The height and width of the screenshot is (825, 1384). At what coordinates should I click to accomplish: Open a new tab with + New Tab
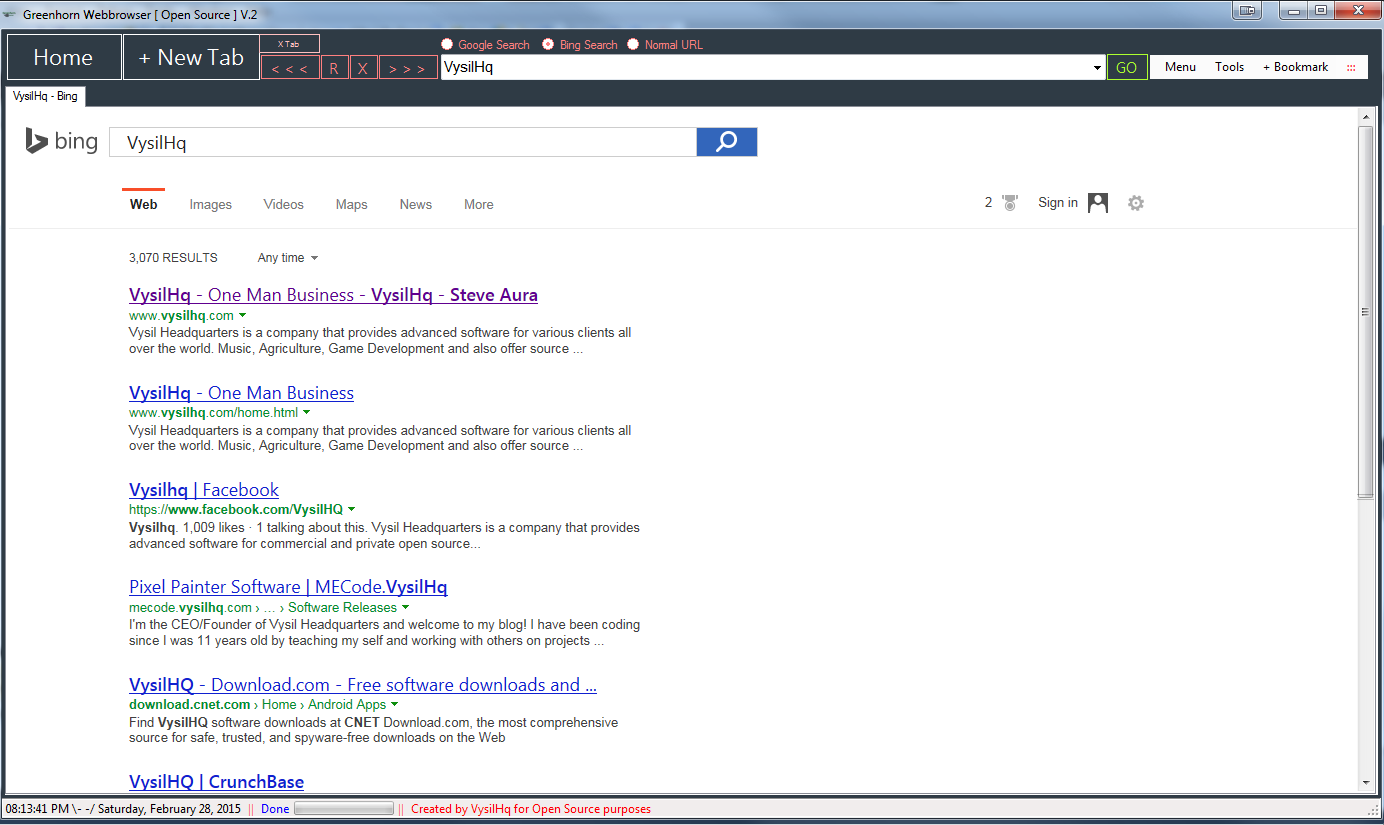point(190,57)
